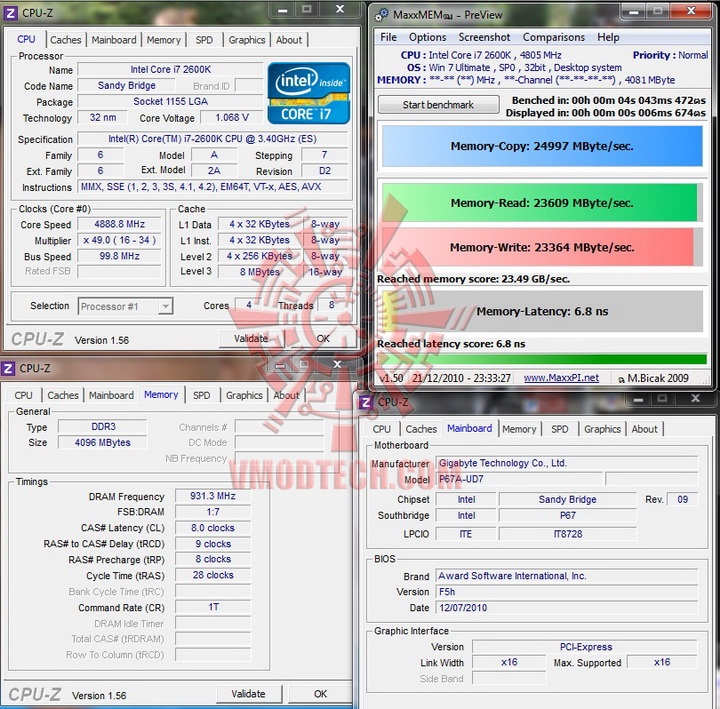Open File menu in MaxxMEM

[388, 37]
